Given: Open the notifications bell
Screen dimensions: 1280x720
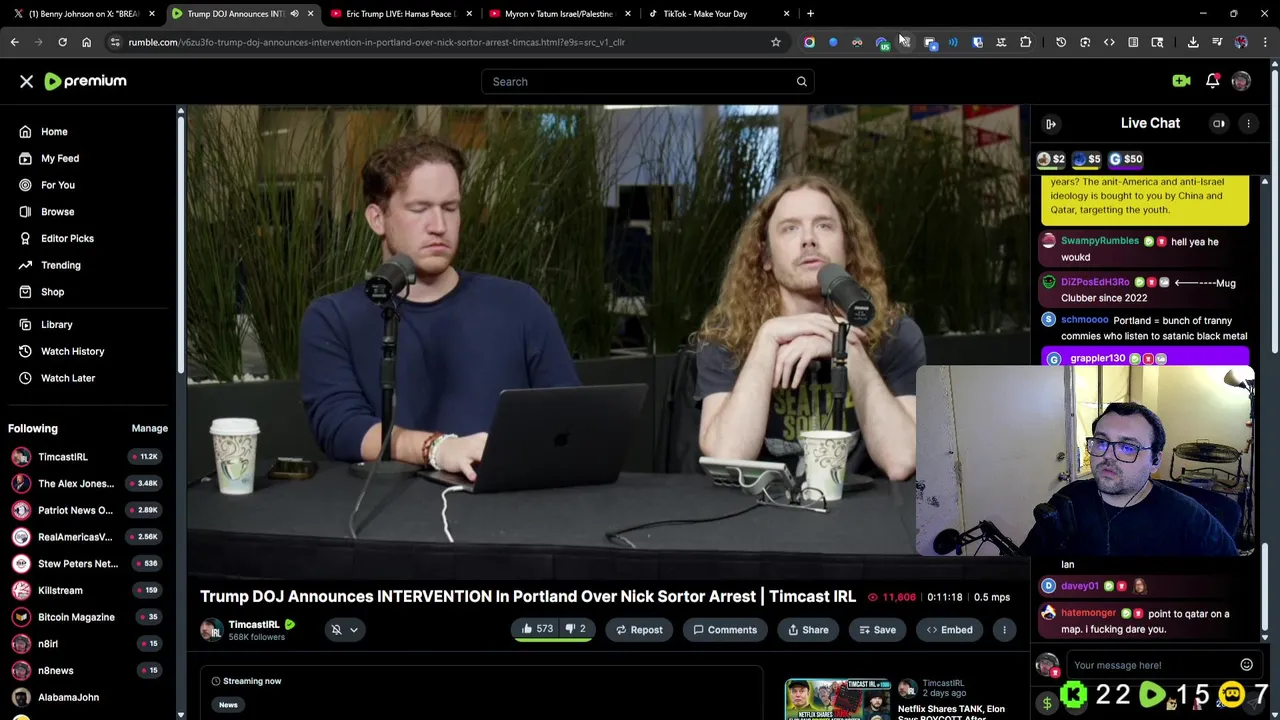Looking at the screenshot, I should point(1212,81).
